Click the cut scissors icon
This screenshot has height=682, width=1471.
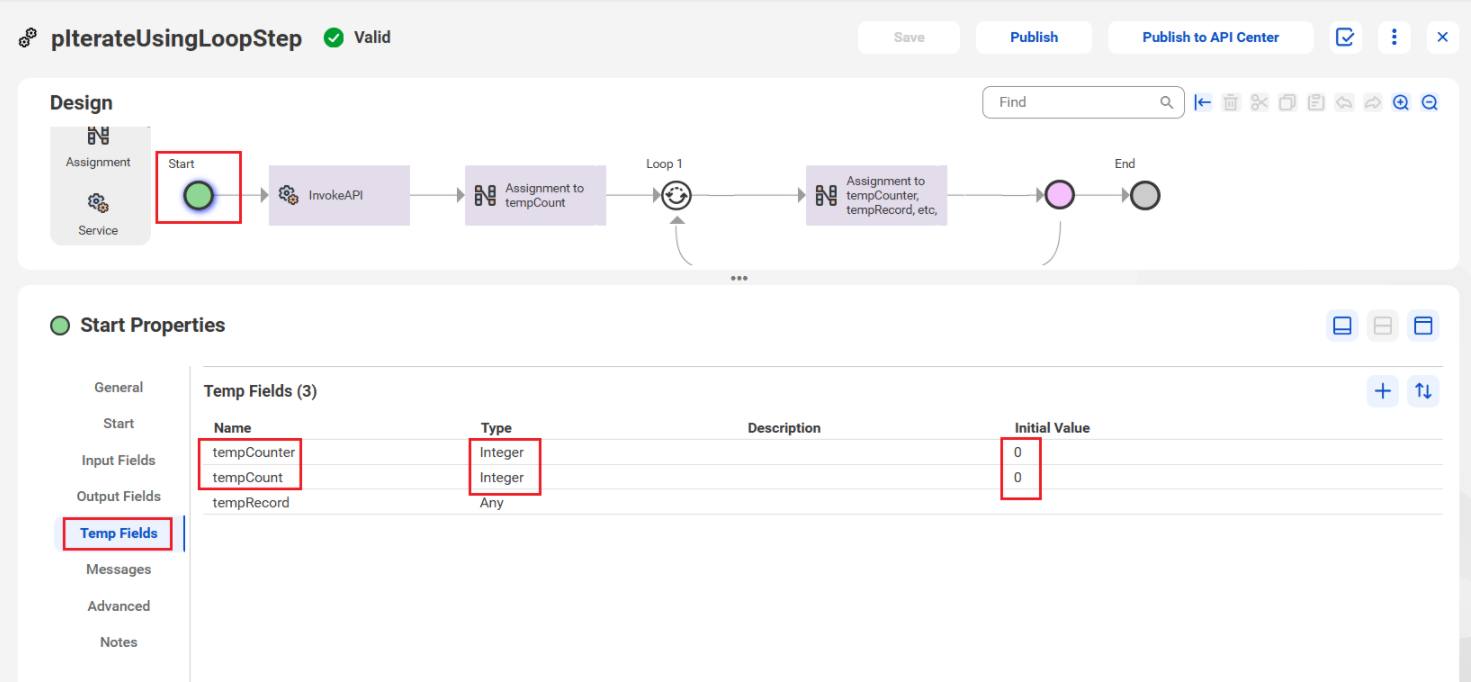click(1259, 102)
